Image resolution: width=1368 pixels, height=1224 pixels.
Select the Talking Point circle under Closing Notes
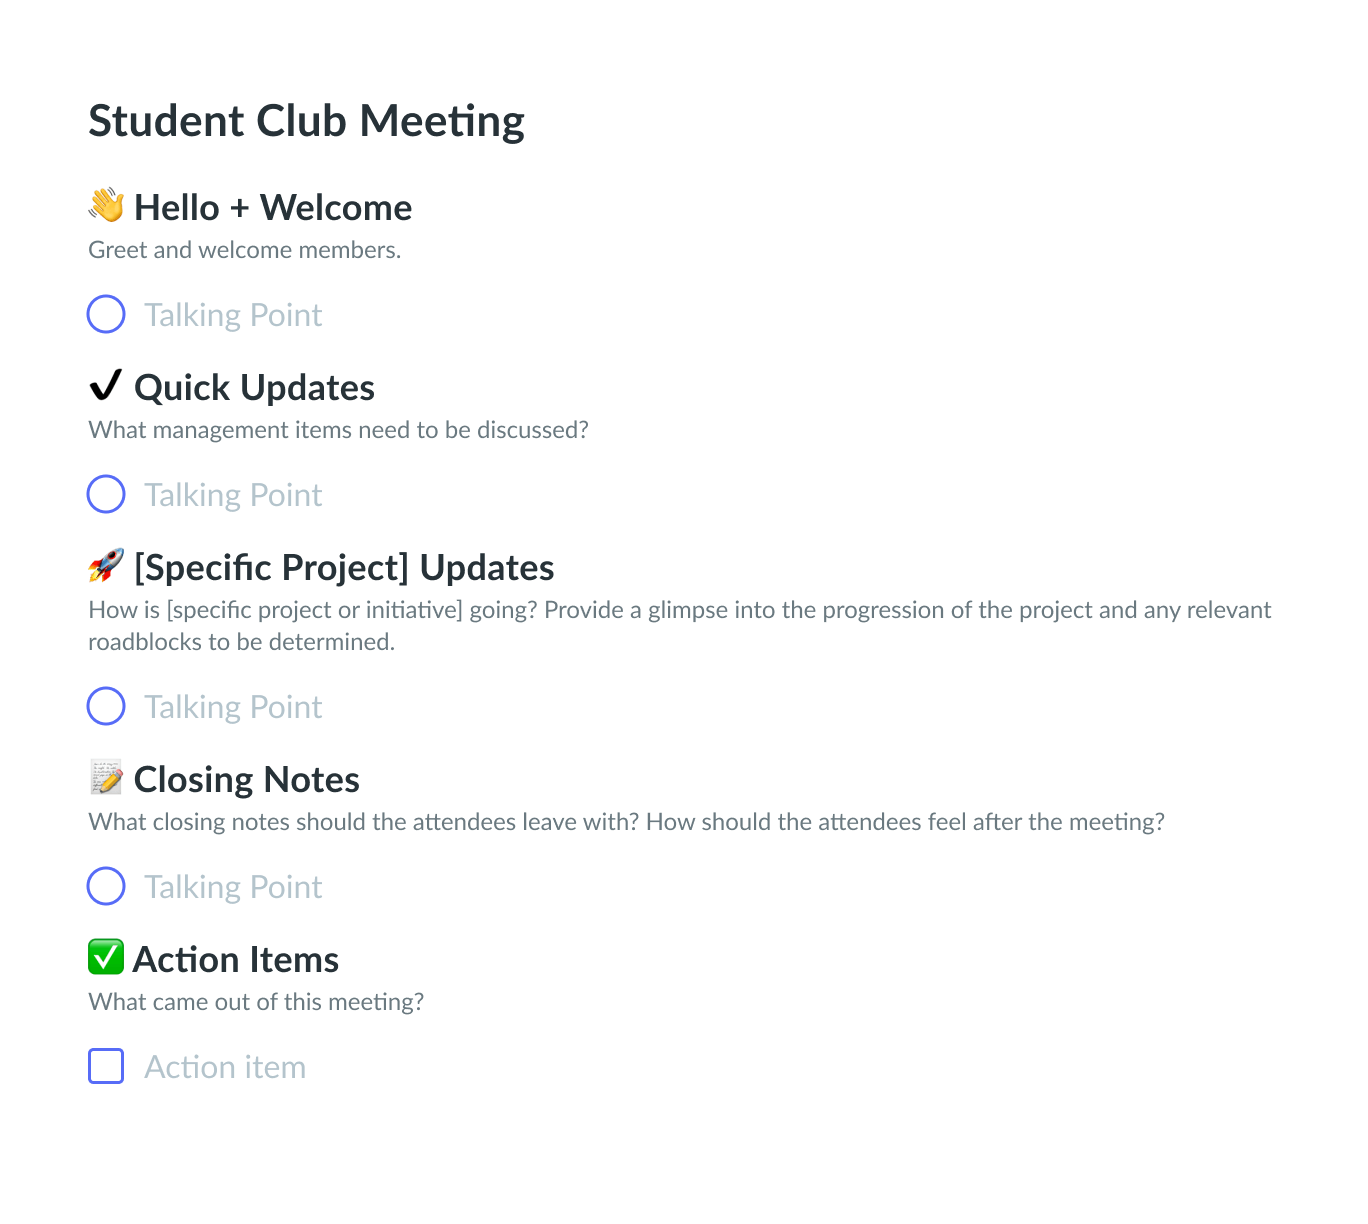105,886
